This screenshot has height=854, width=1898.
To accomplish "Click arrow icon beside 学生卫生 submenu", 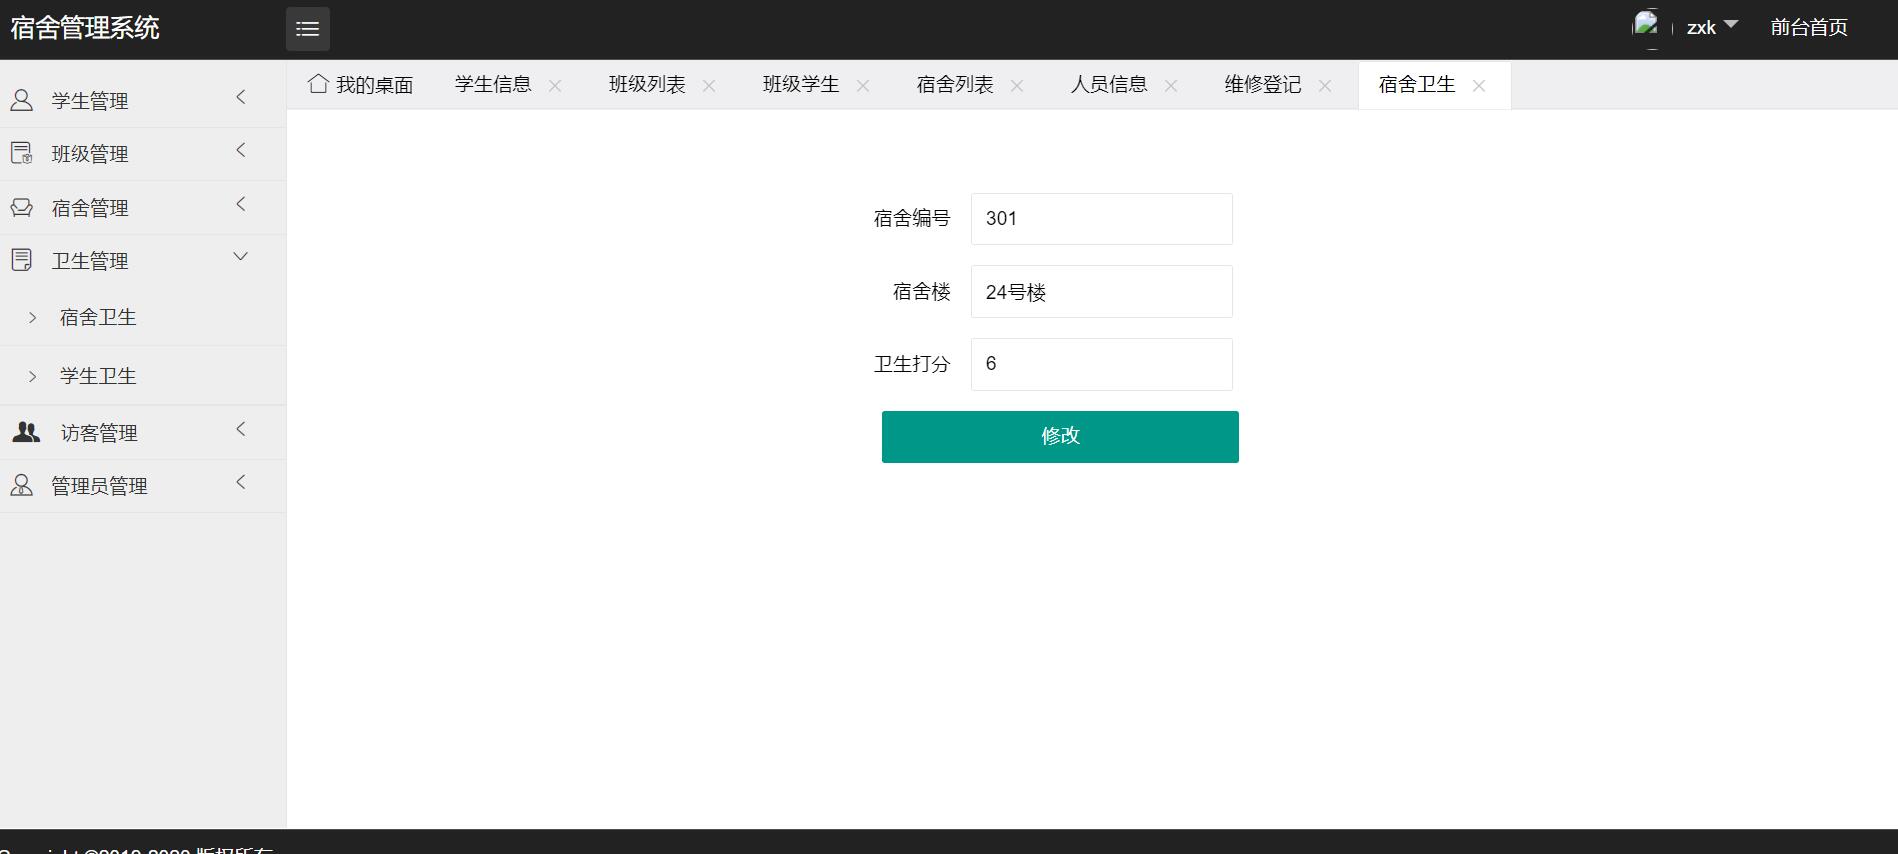I will click(33, 376).
